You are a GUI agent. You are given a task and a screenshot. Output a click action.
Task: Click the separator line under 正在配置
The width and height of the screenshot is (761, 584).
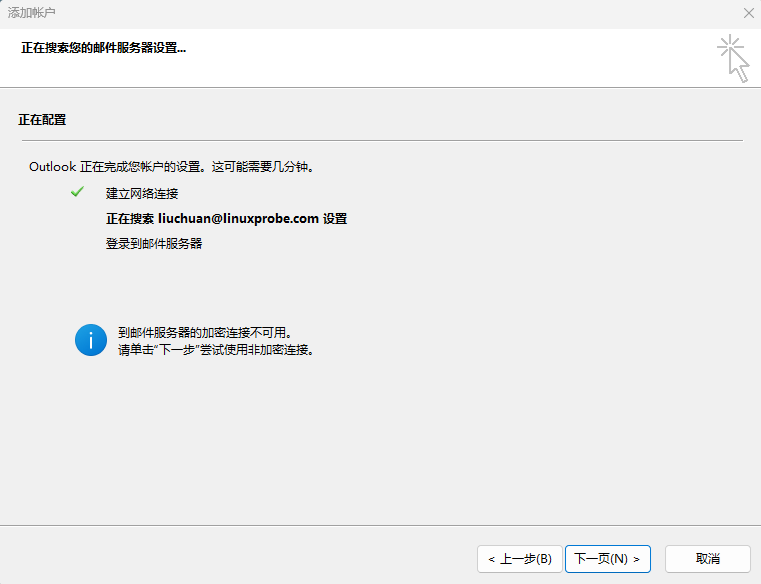[380, 140]
